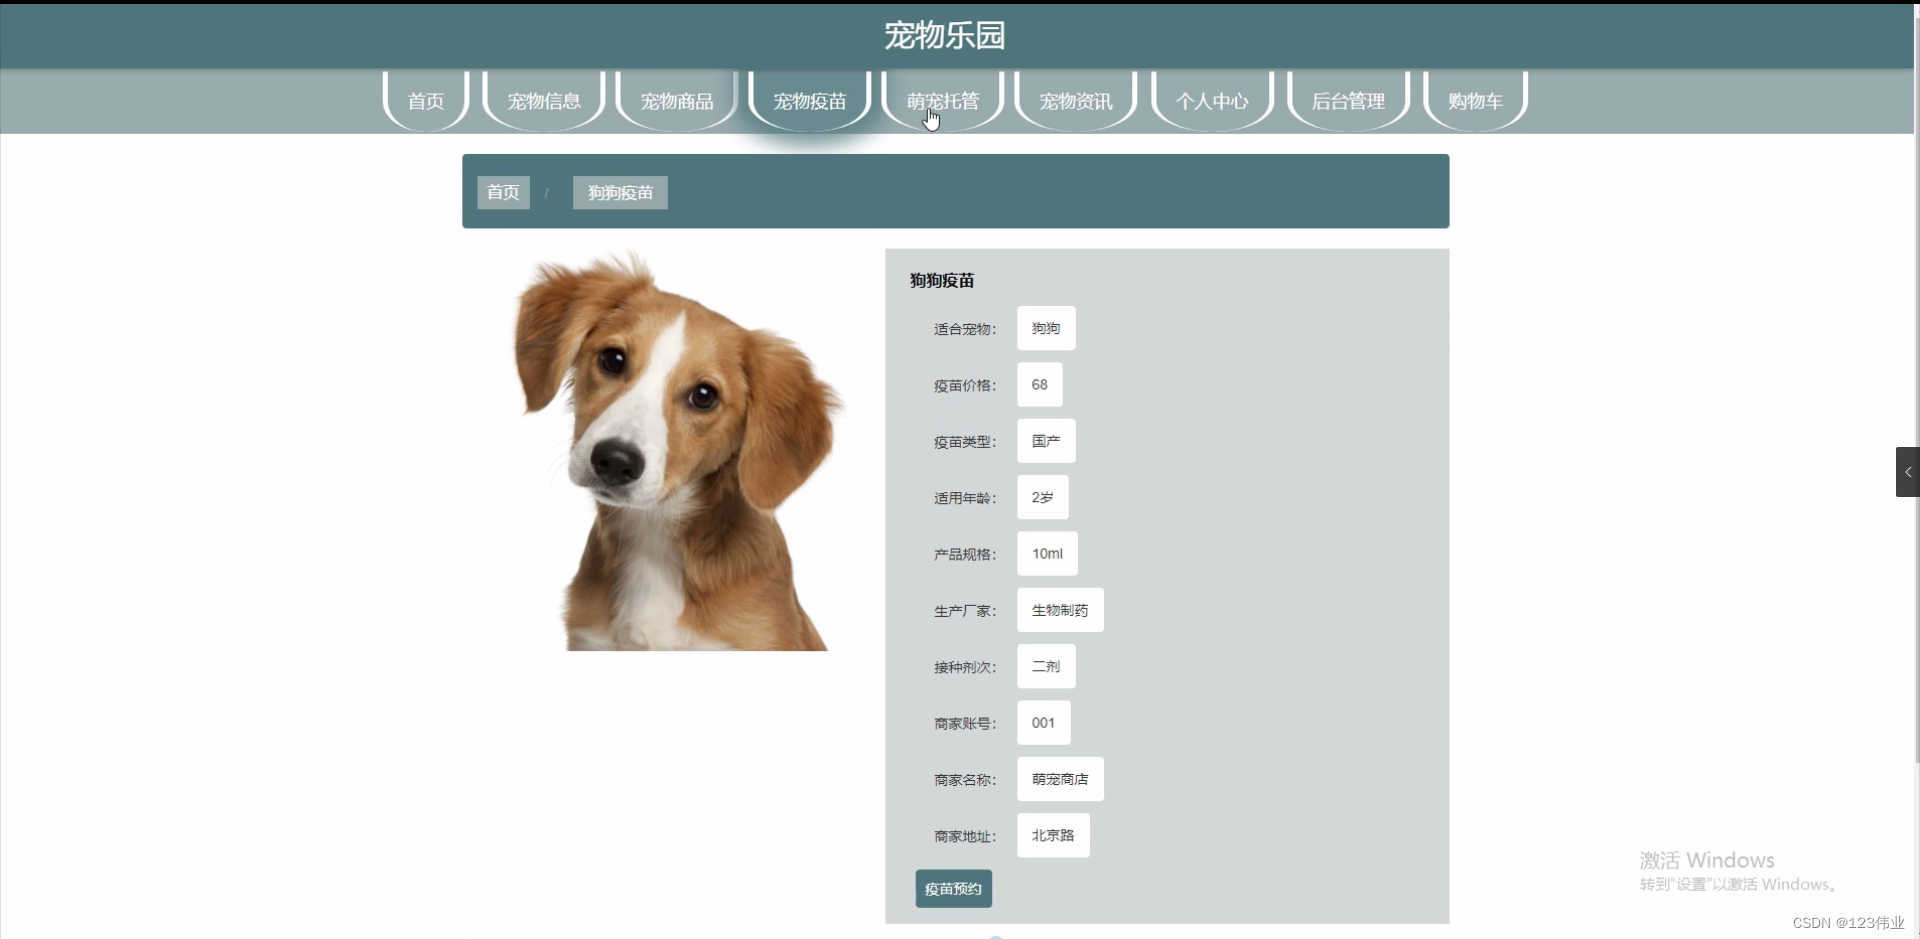Click the 宠物疫苗 vaccine section
Screen dimensions: 1920x939
coord(809,100)
